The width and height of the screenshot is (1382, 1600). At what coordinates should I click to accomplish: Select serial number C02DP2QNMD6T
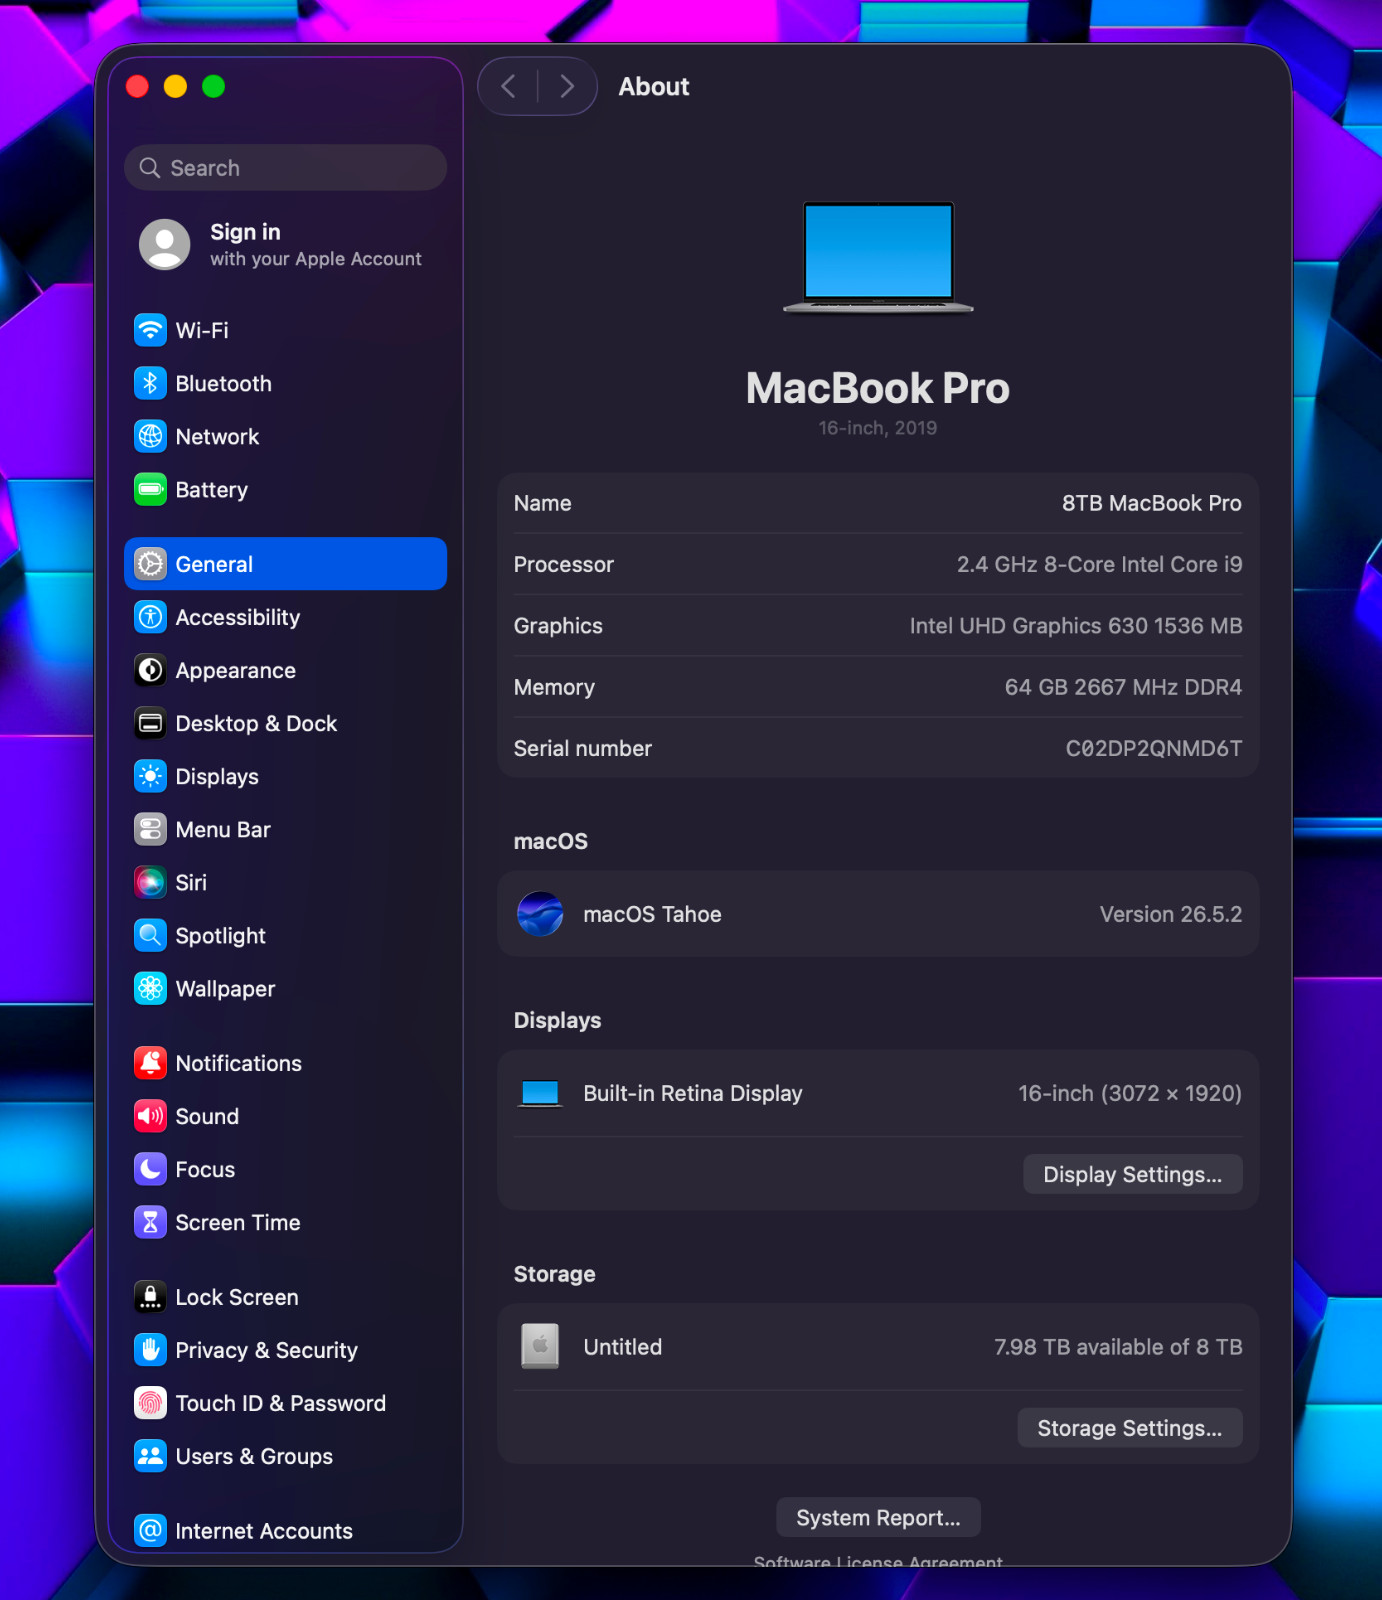1154,748
